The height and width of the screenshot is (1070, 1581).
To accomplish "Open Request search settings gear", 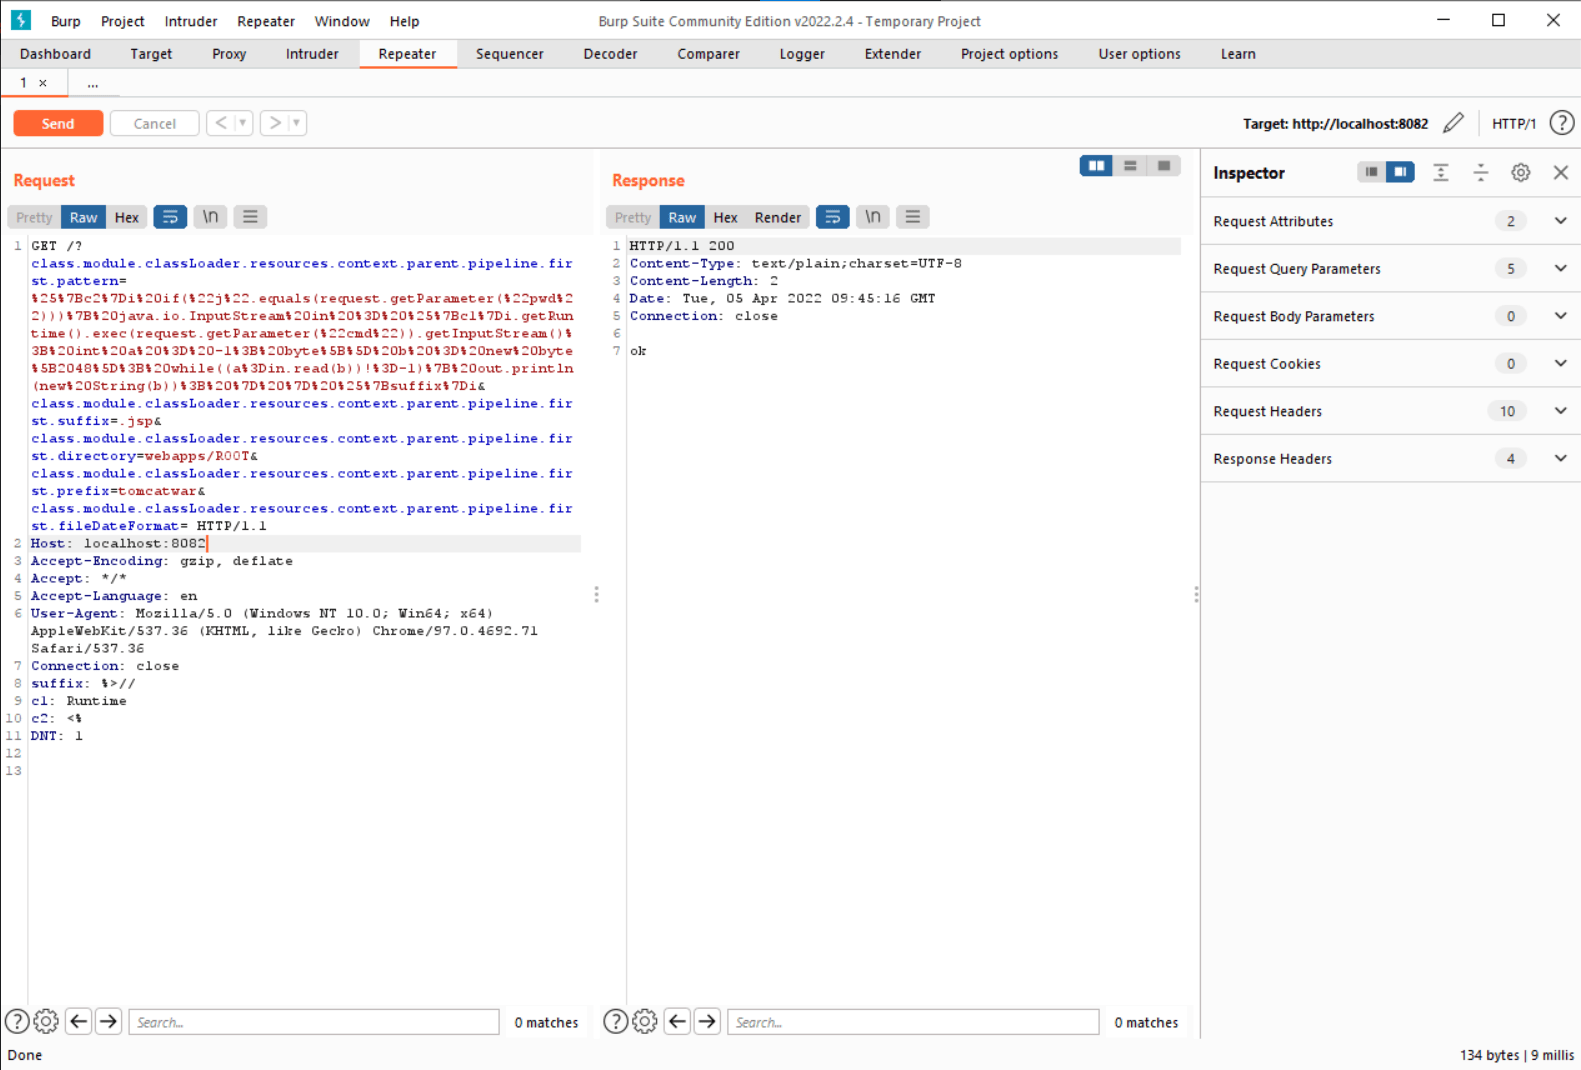I will tap(46, 1021).
